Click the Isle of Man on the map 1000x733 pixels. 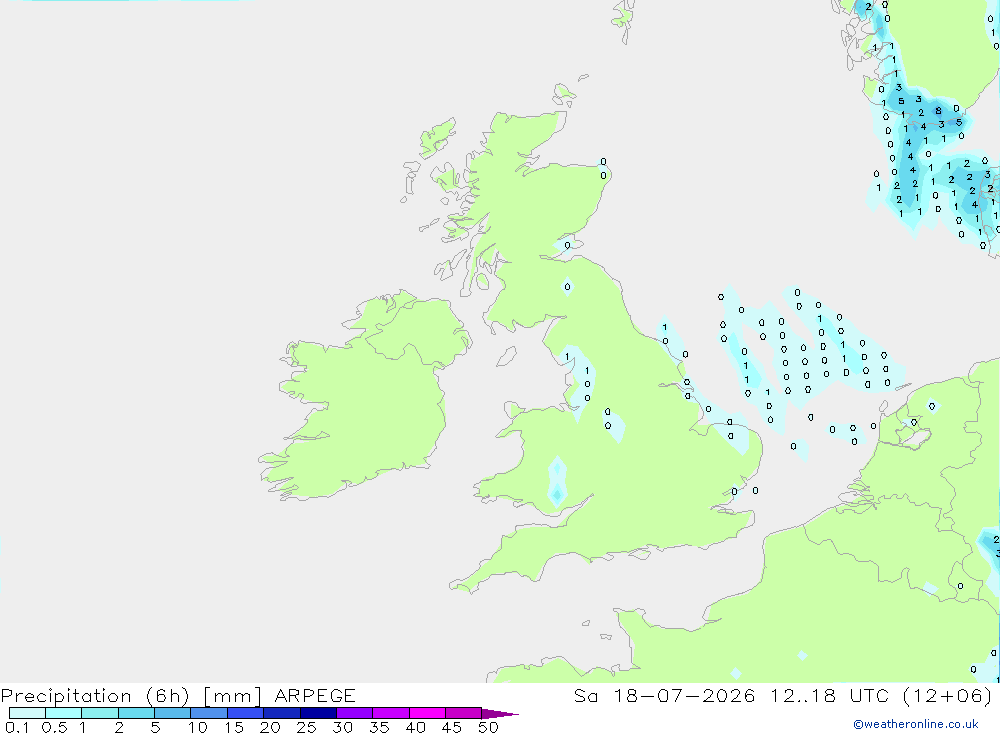tap(506, 356)
